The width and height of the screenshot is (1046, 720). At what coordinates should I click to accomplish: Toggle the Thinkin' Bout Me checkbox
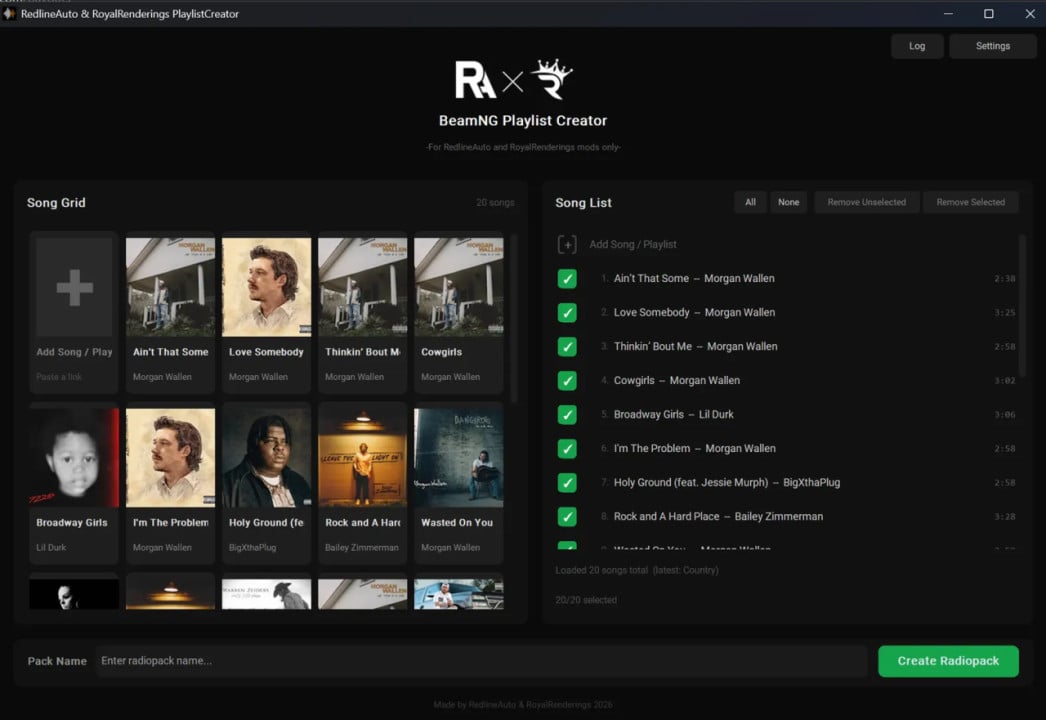pos(567,346)
